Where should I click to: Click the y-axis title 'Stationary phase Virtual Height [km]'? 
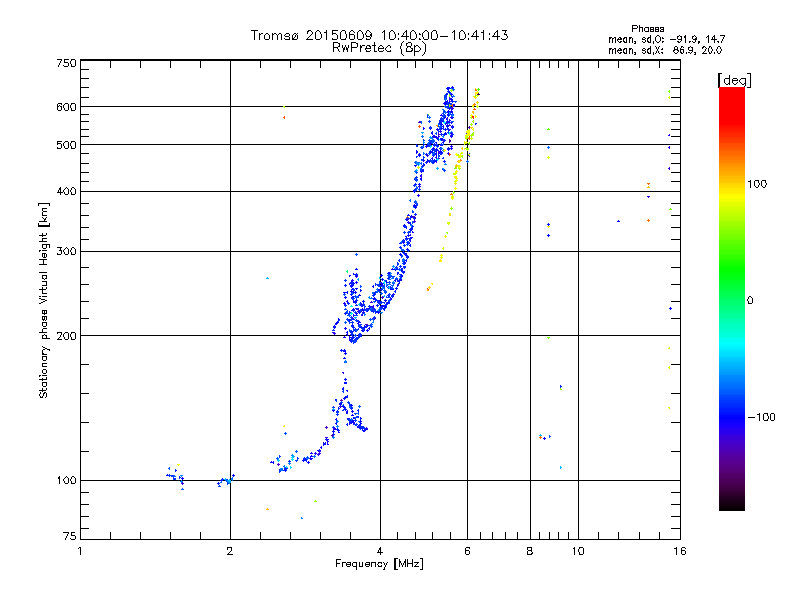point(44,300)
